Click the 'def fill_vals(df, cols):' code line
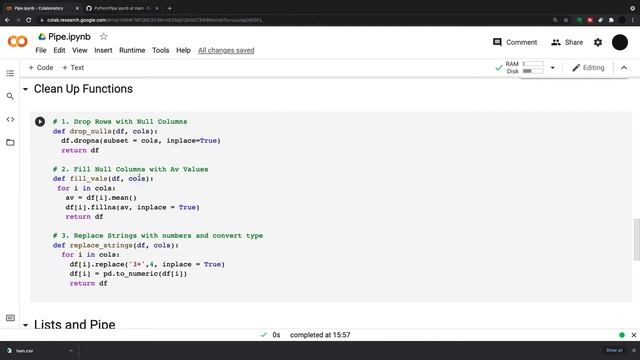 tap(103, 178)
